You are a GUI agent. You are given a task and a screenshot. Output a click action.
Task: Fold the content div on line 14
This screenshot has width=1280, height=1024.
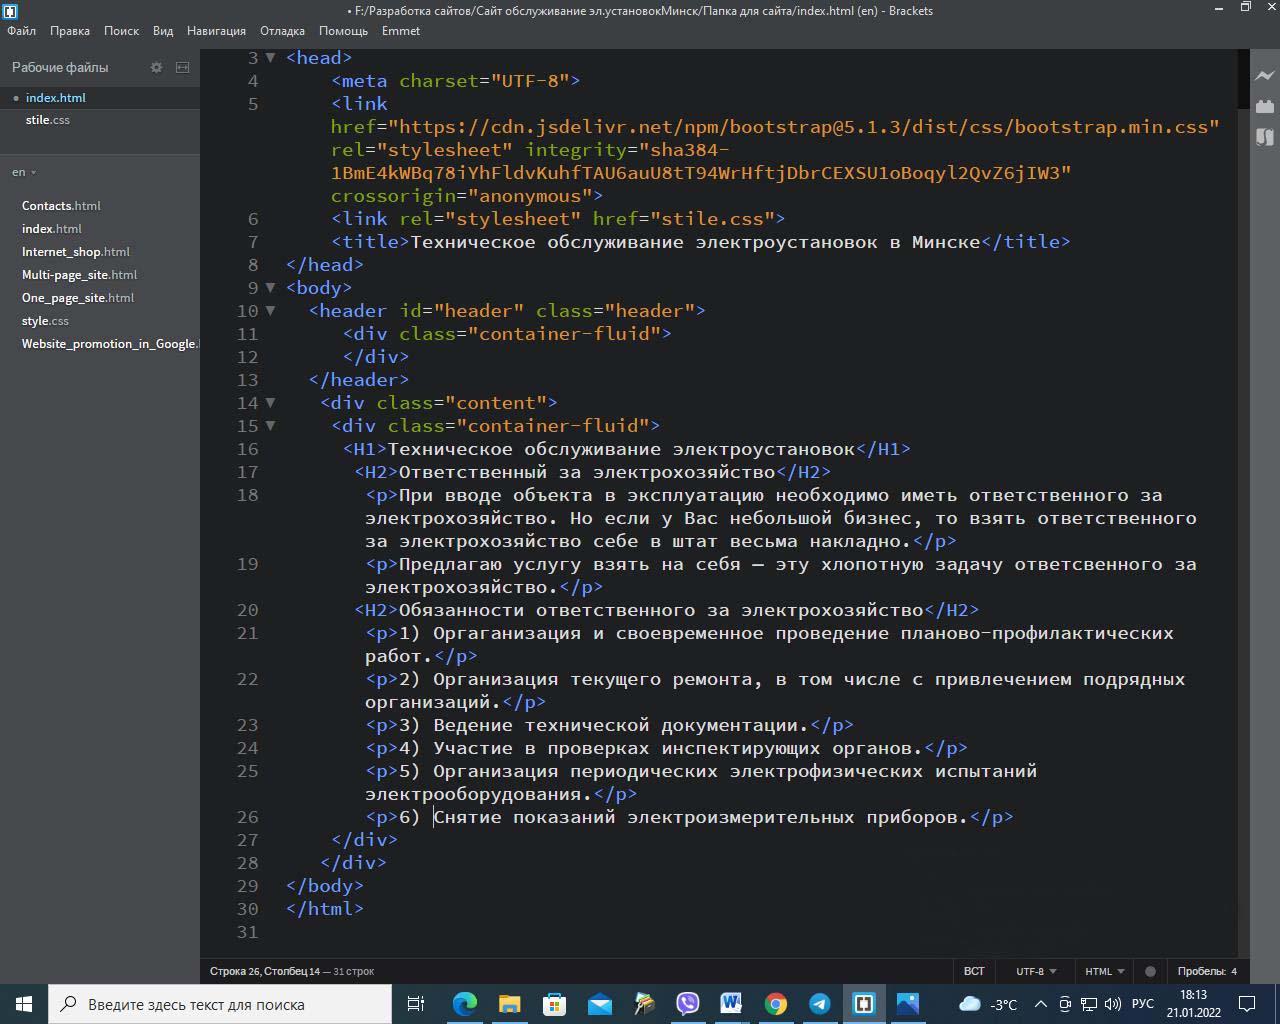coord(270,403)
